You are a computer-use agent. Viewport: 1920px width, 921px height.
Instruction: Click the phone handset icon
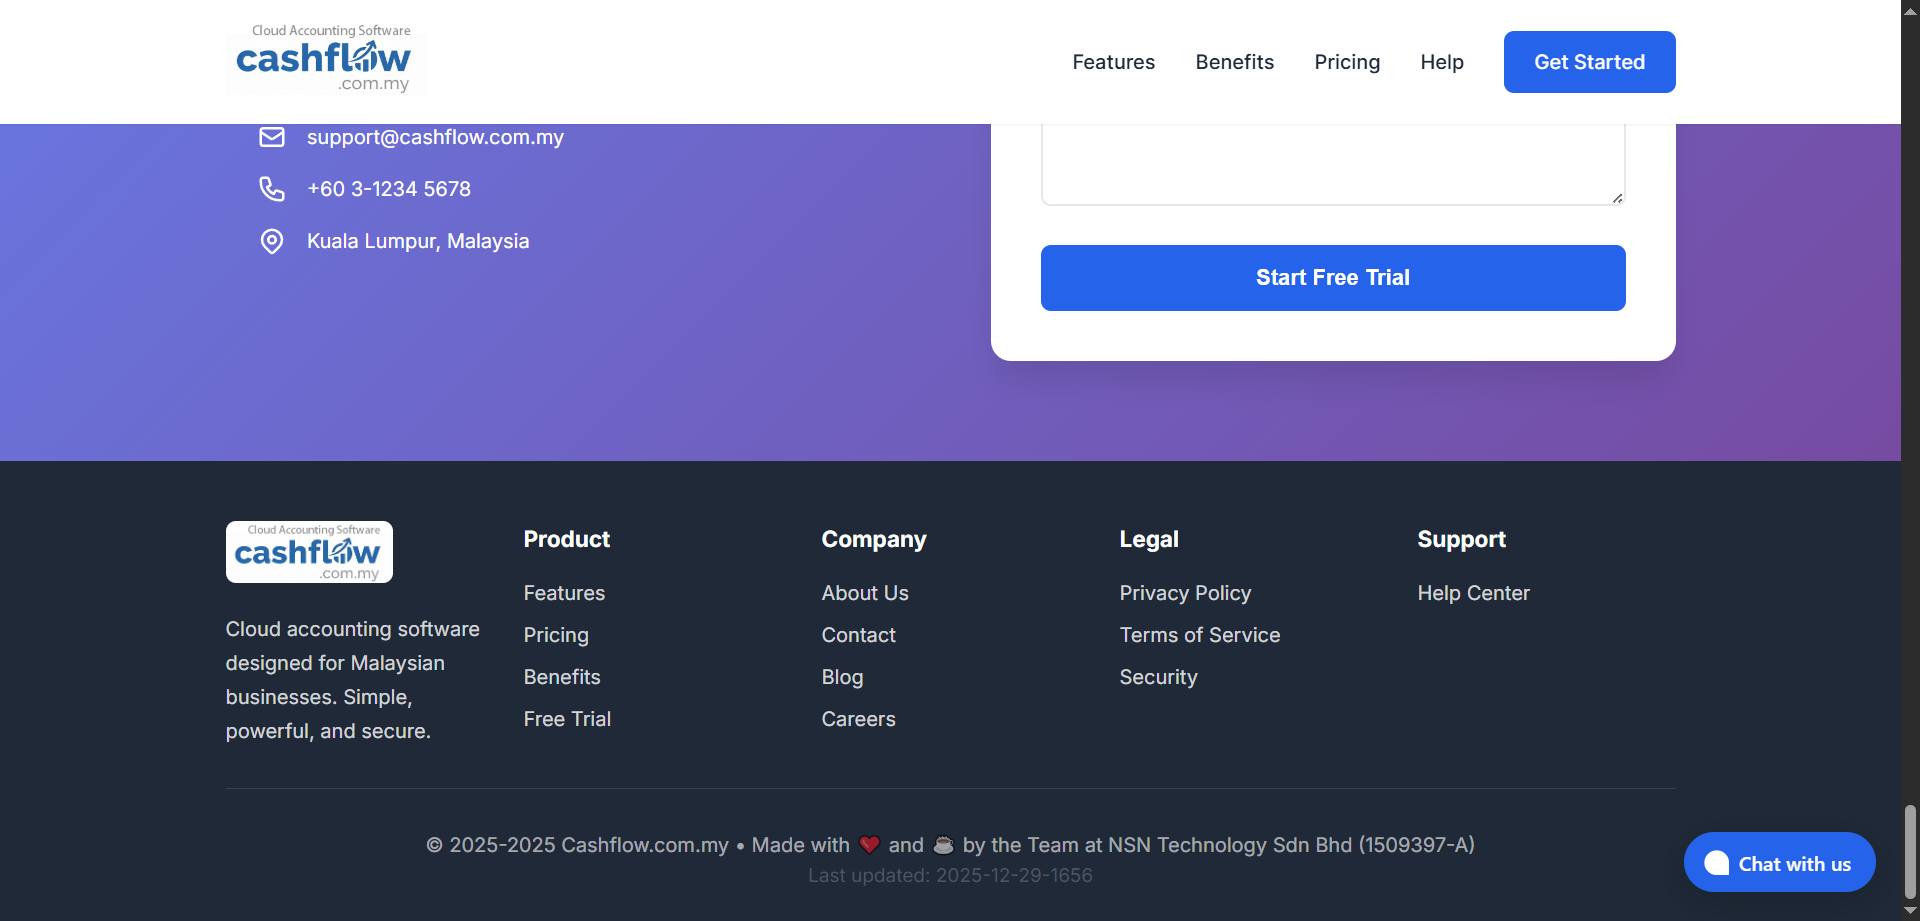click(x=271, y=189)
